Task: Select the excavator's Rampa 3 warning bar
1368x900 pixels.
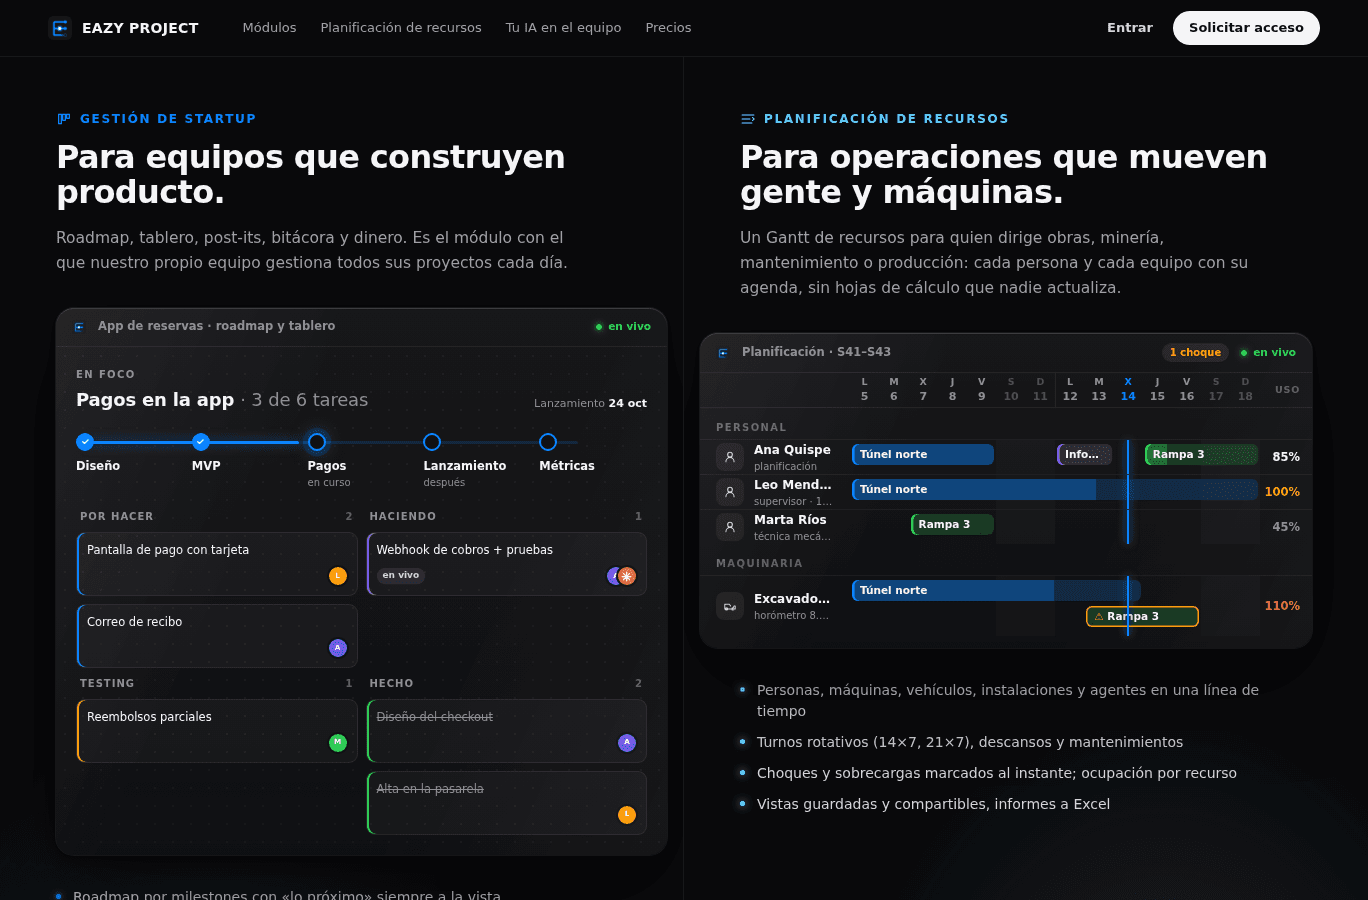Action: click(x=1142, y=617)
